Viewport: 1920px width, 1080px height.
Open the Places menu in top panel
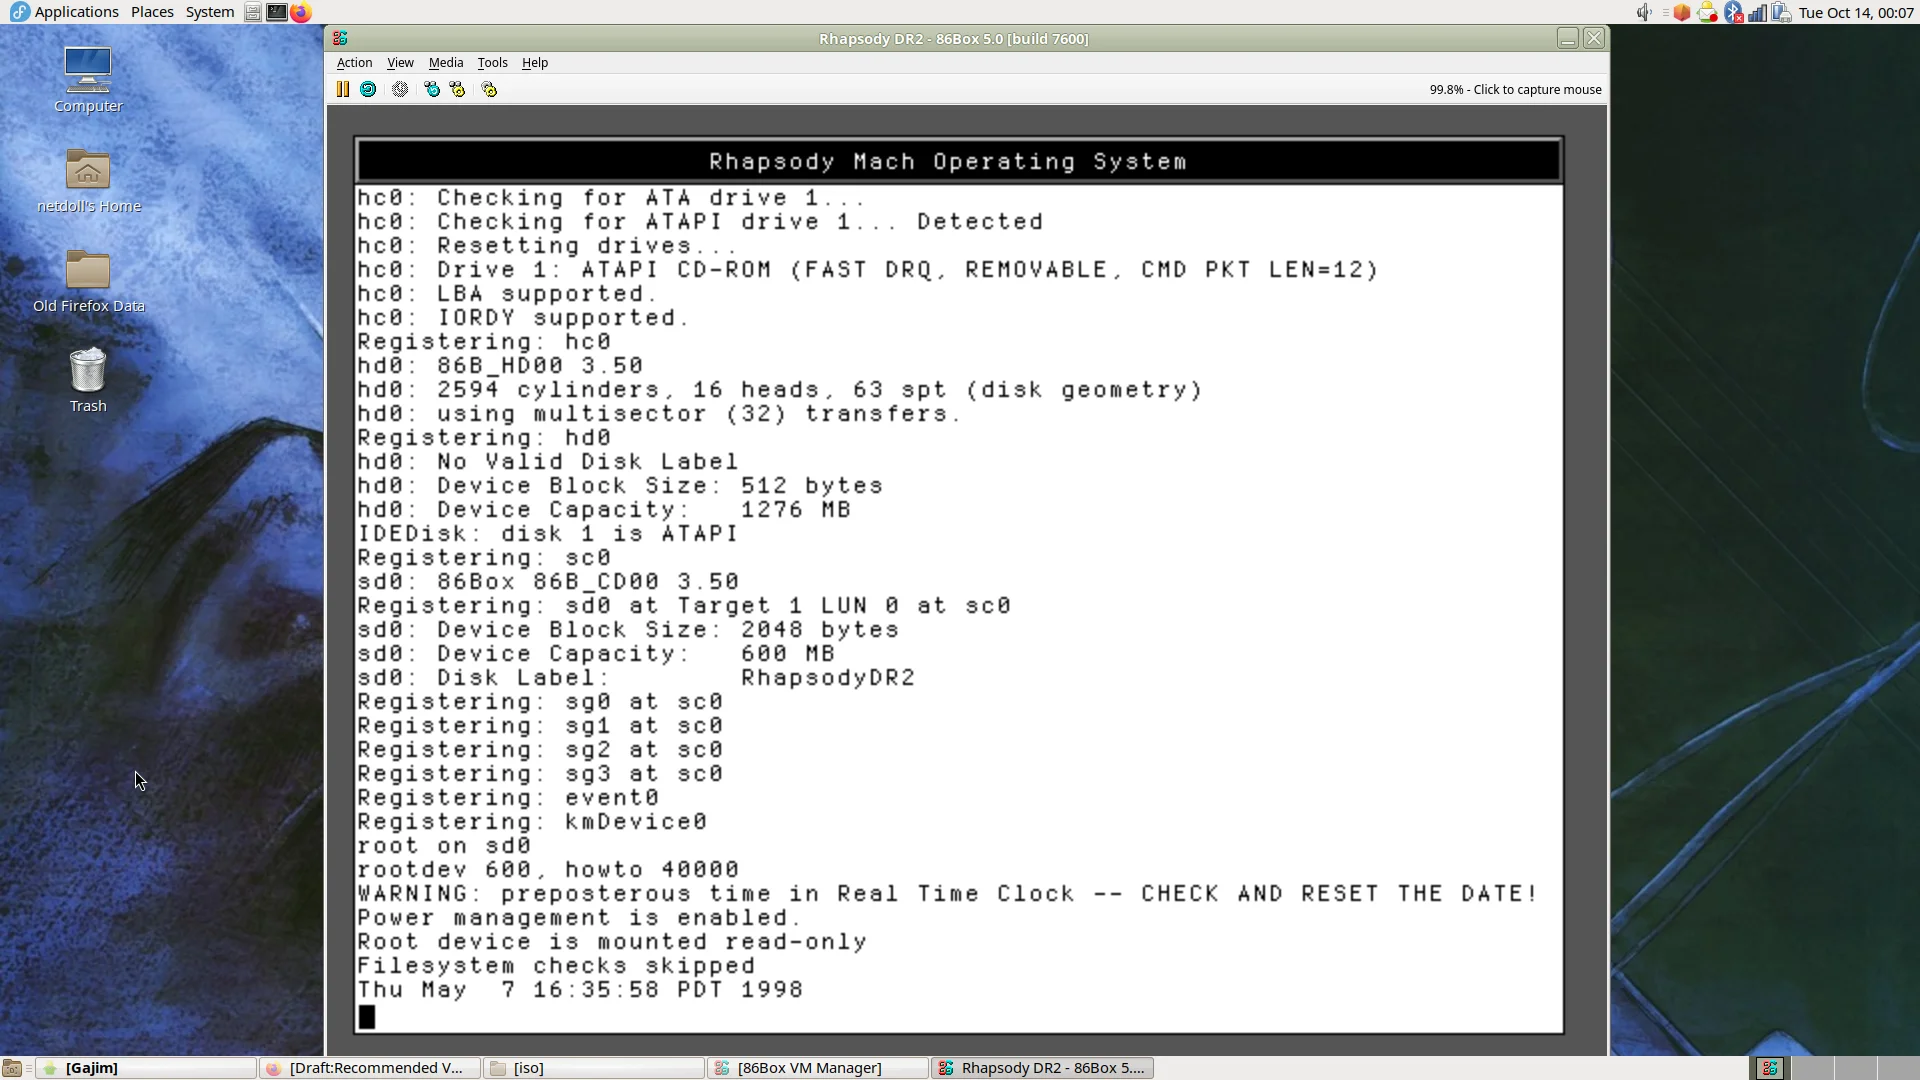click(x=152, y=12)
